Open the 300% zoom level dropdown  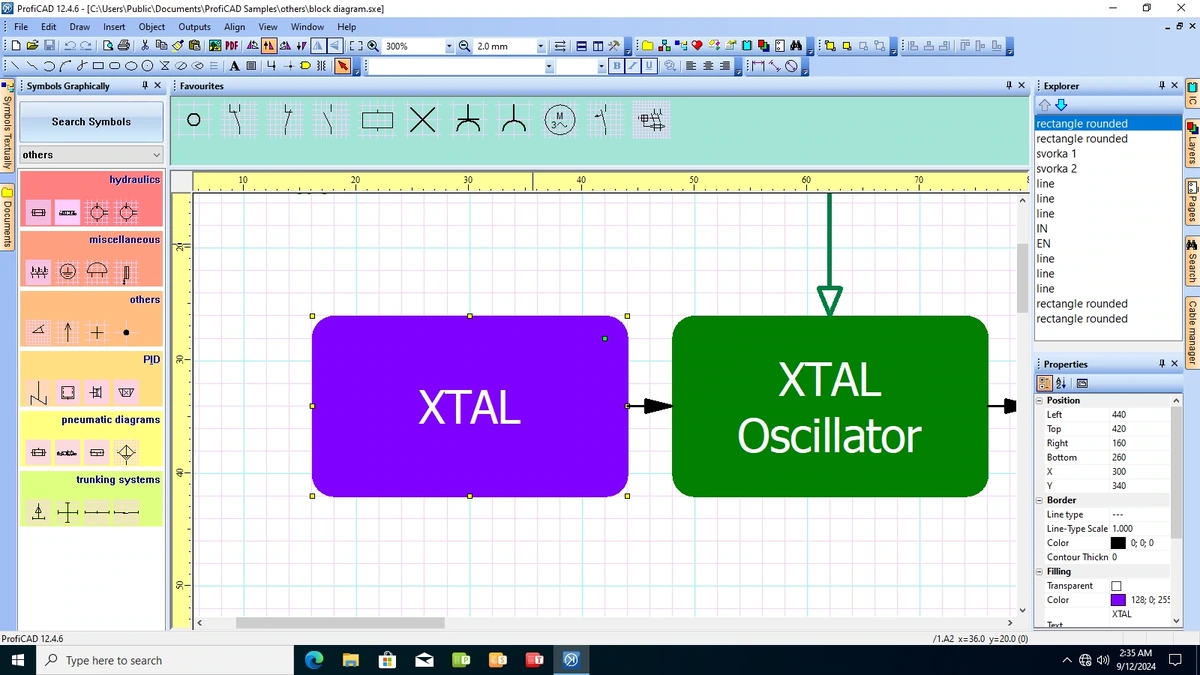click(x=449, y=46)
